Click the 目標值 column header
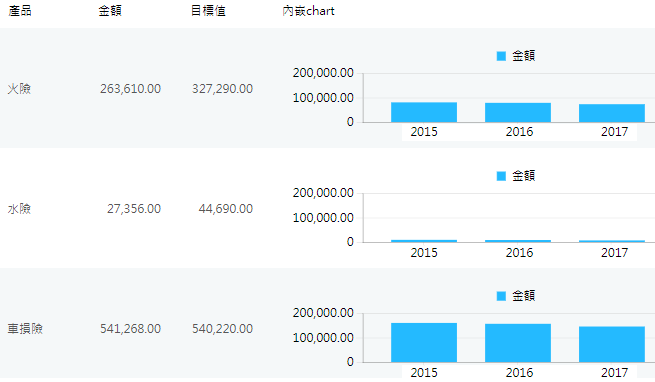 click(208, 11)
